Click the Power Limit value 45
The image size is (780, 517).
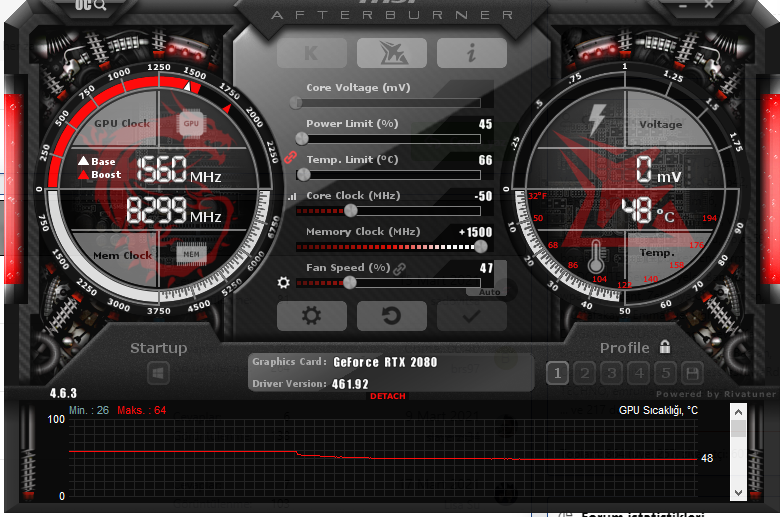tap(485, 124)
